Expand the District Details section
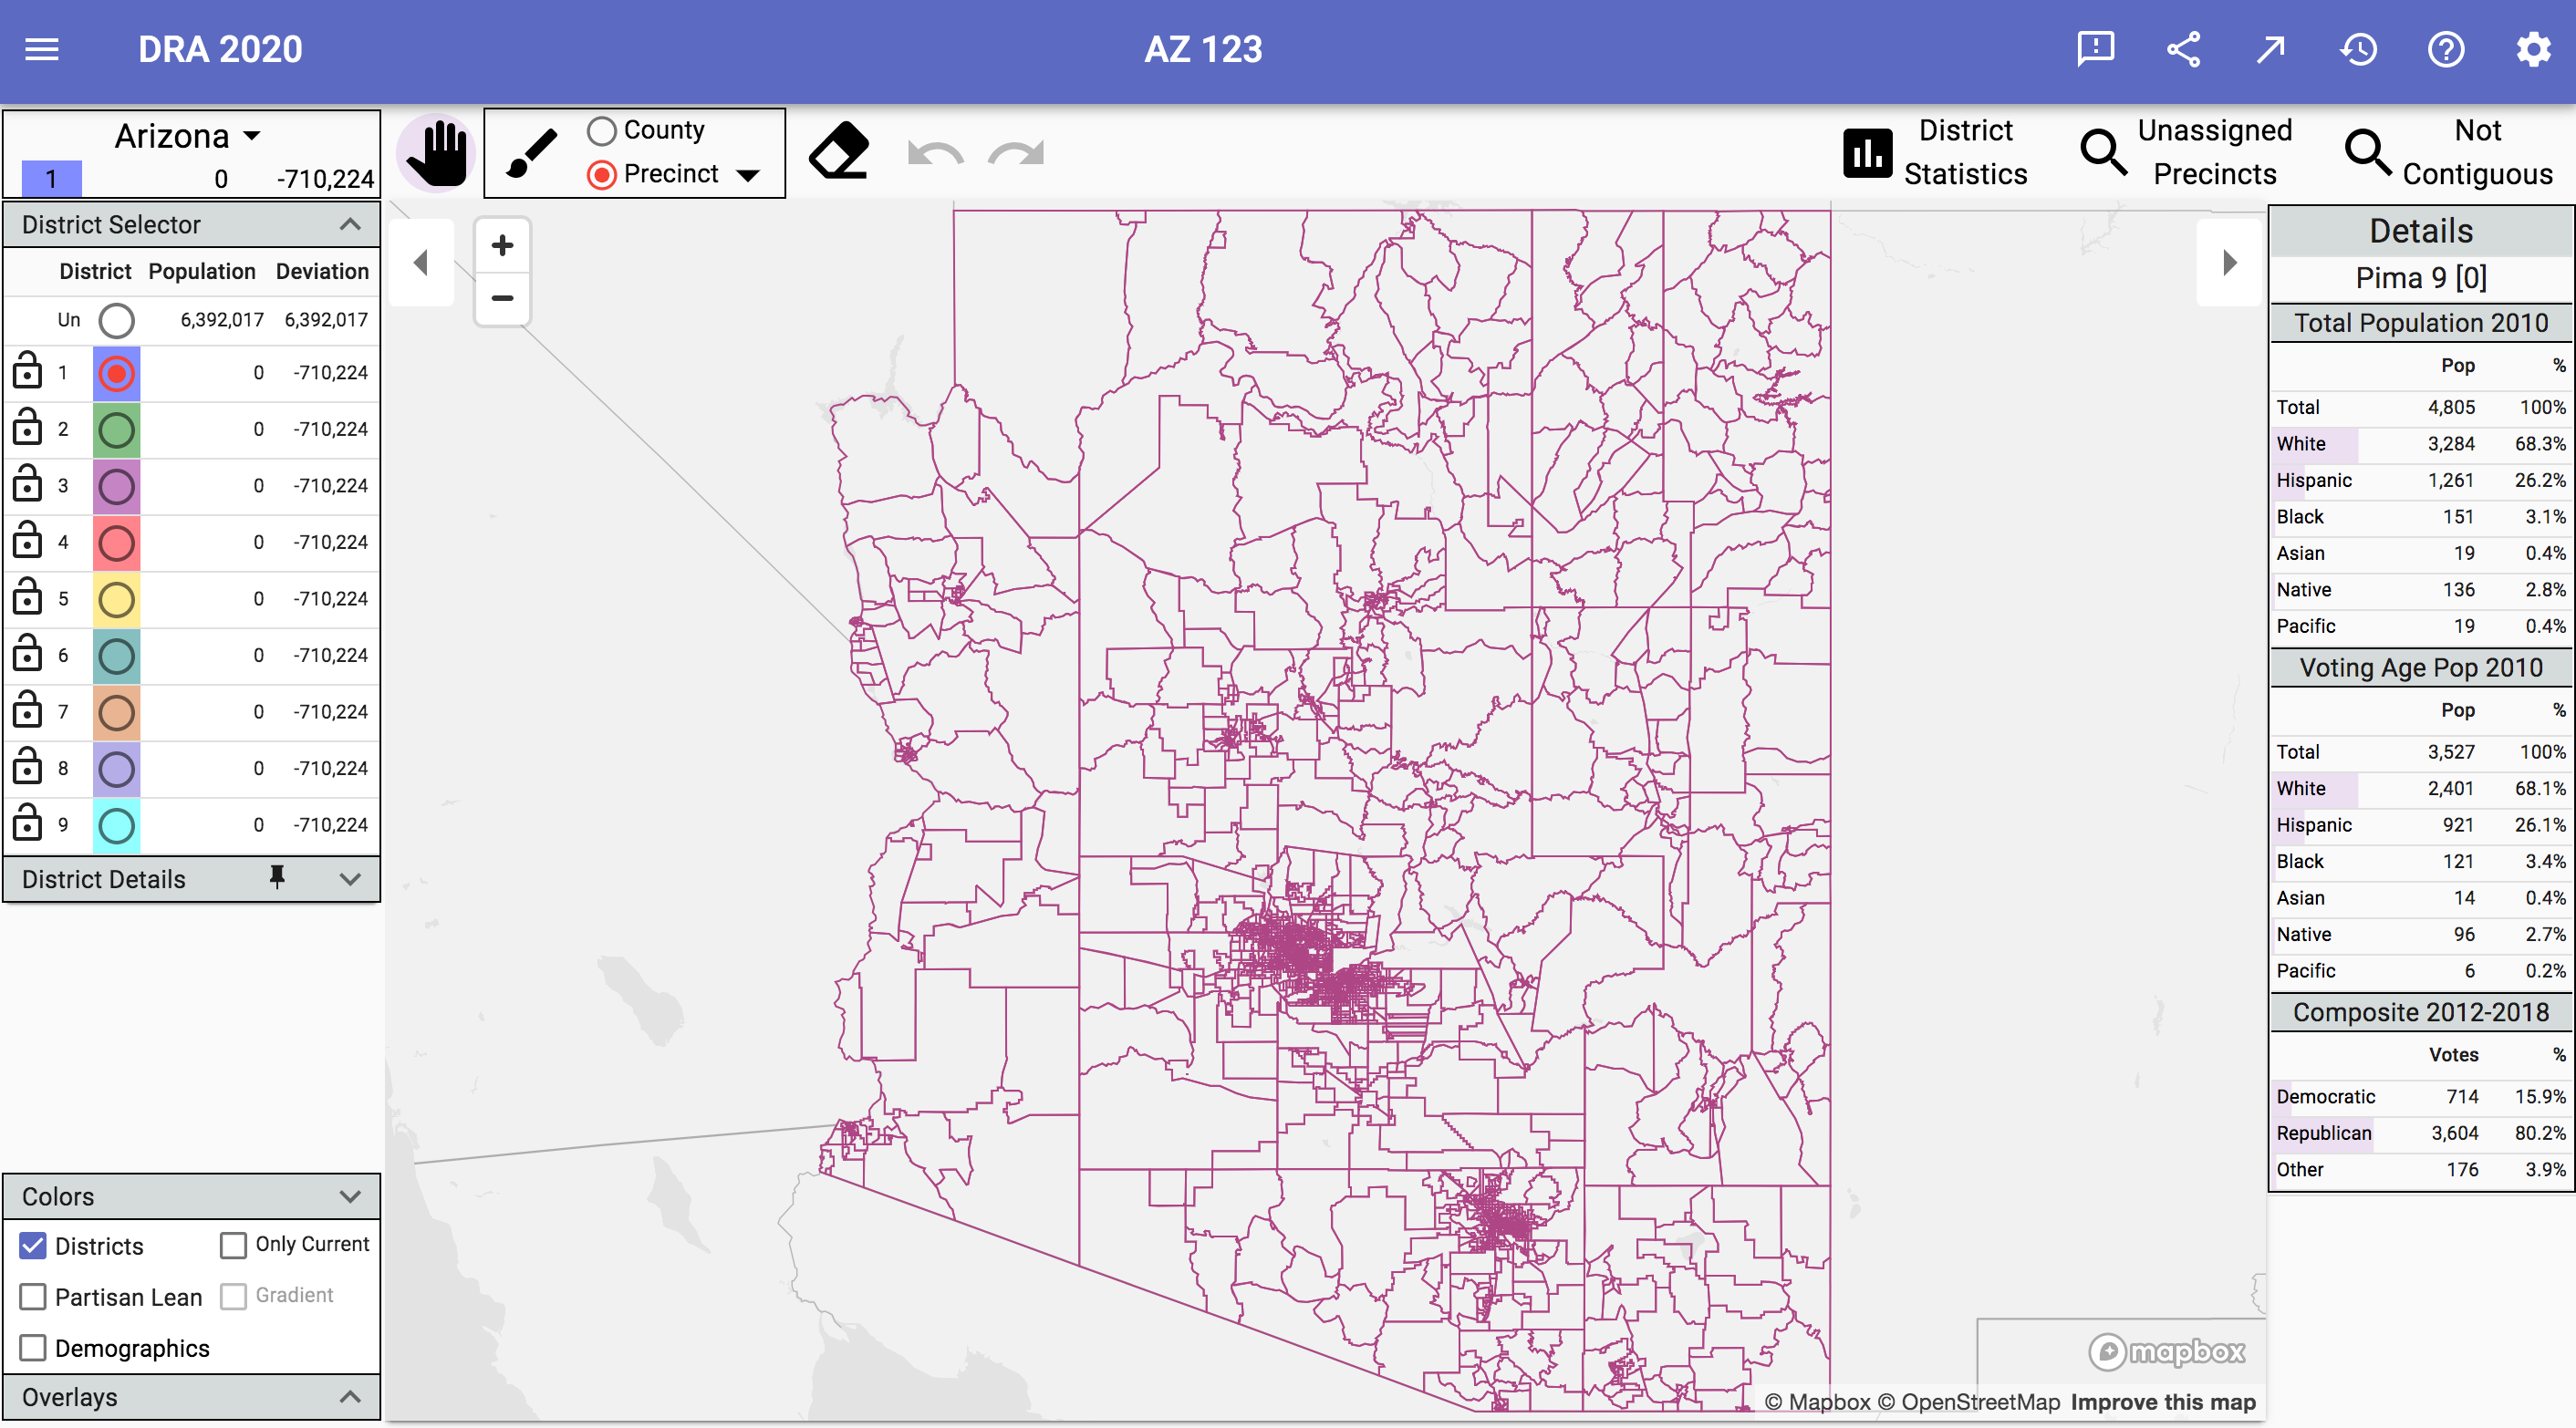 point(349,879)
